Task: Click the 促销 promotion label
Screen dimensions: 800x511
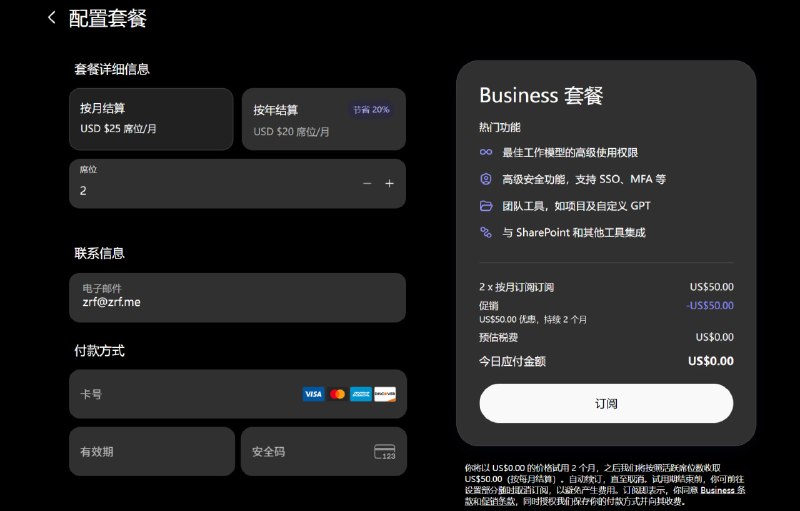Action: click(x=488, y=306)
